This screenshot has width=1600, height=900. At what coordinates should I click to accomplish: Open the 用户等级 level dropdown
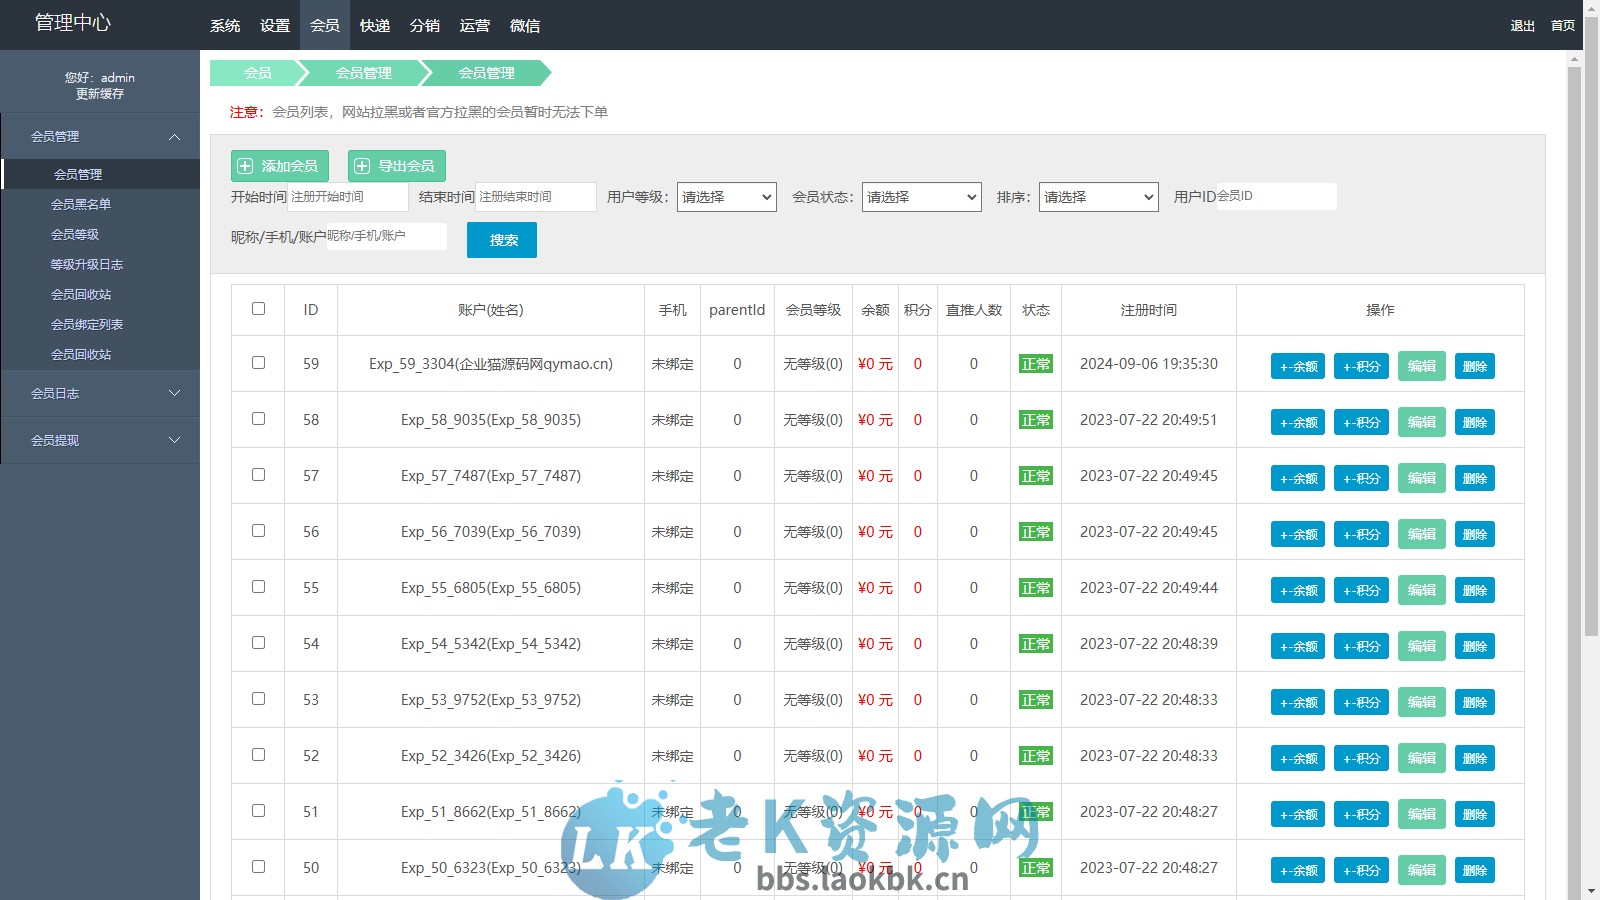(726, 197)
